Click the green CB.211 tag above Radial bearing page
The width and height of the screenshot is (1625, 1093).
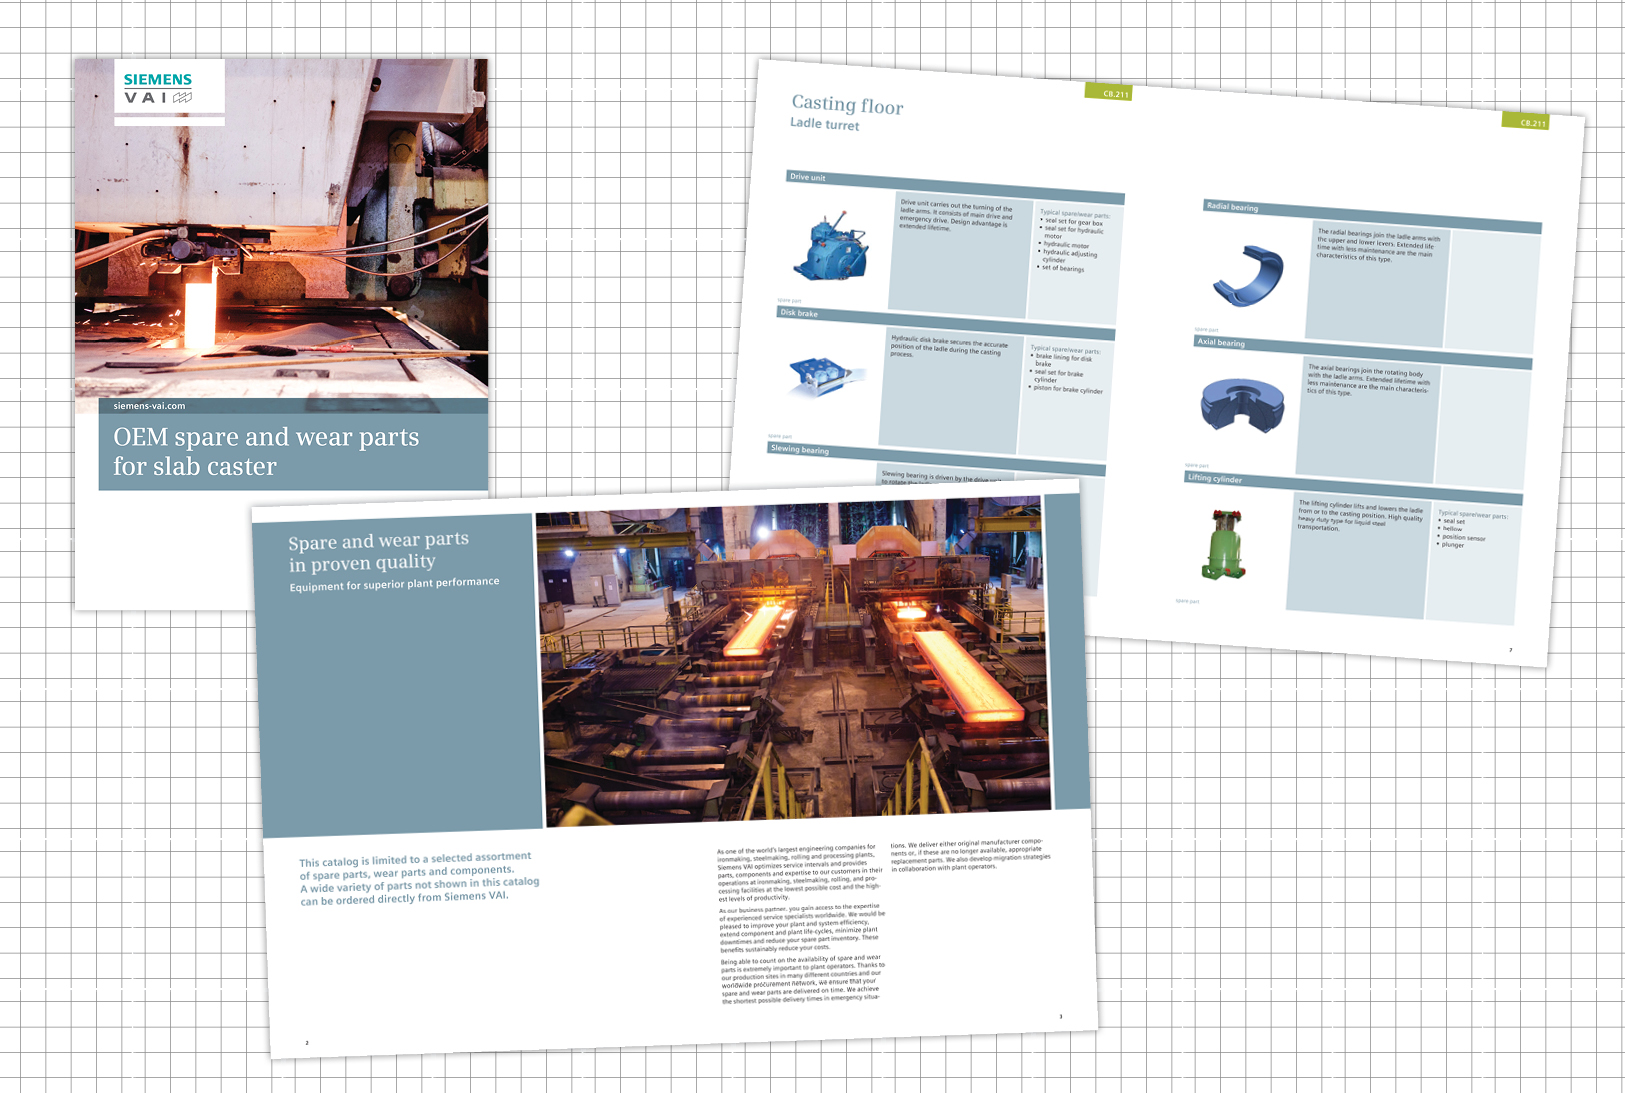1527,121
